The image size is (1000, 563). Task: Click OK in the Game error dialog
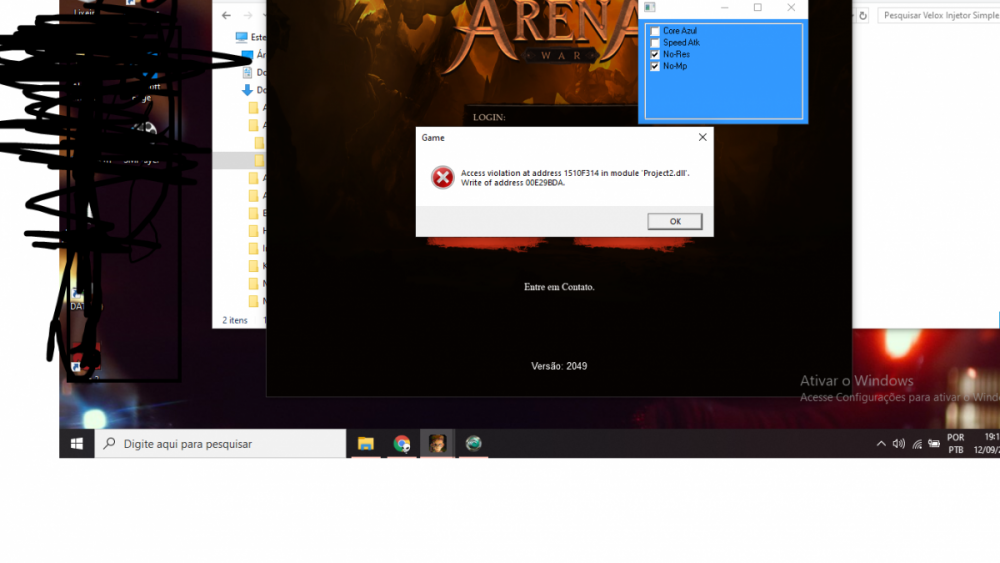click(675, 221)
